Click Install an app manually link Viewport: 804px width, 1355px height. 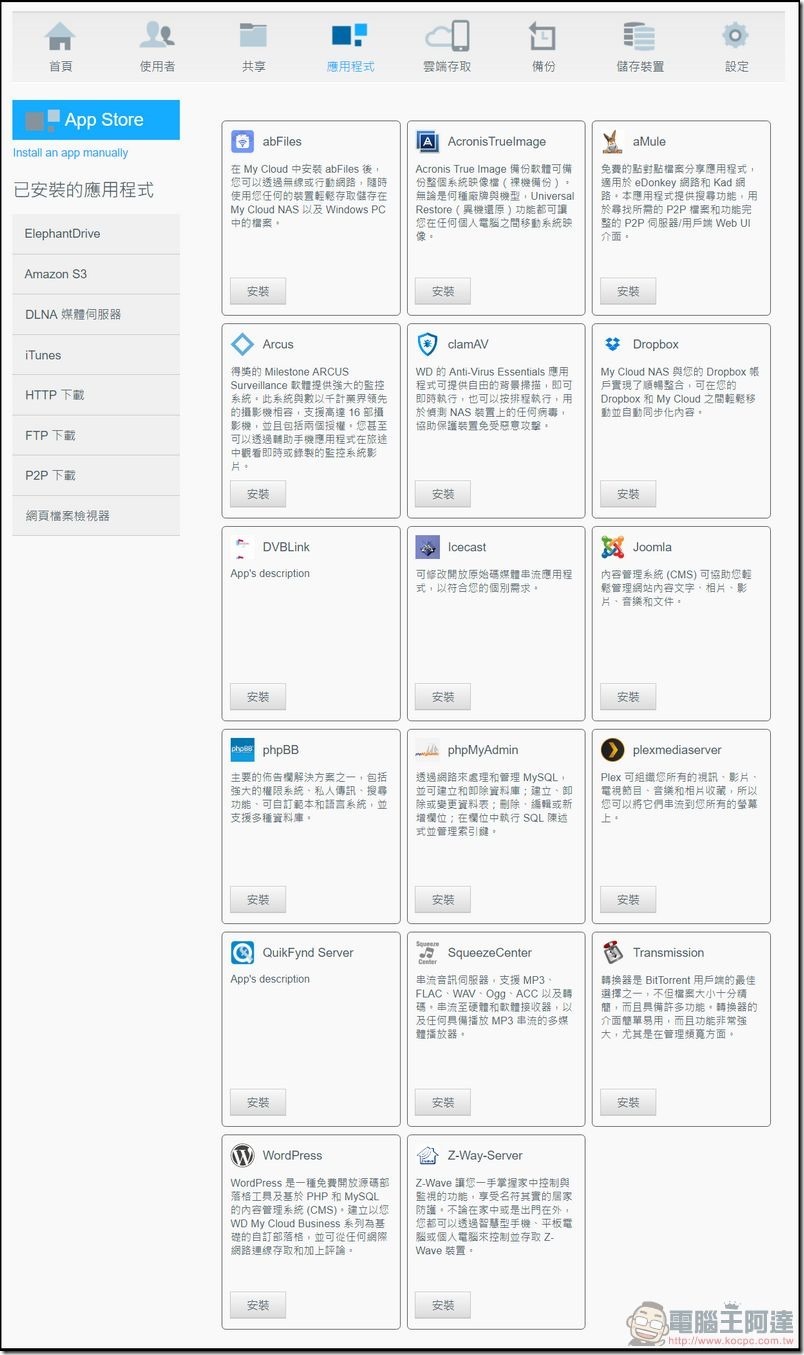point(70,153)
